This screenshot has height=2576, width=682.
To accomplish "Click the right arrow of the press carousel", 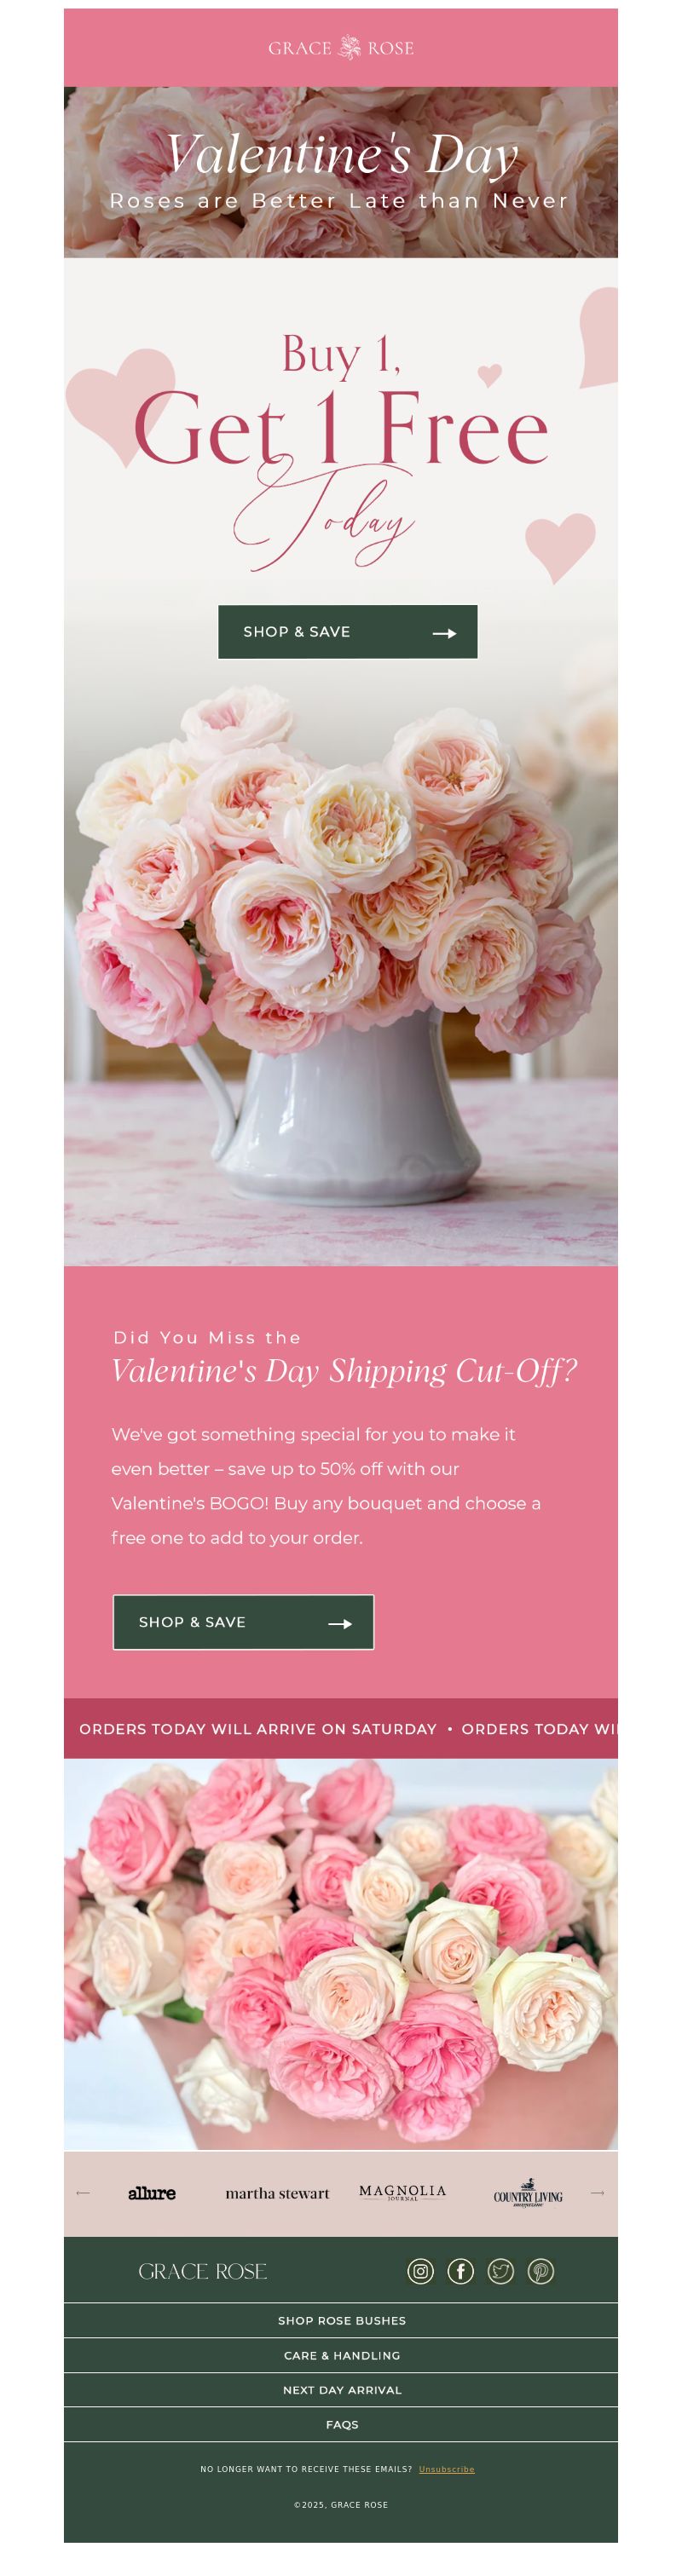I will tap(598, 2193).
